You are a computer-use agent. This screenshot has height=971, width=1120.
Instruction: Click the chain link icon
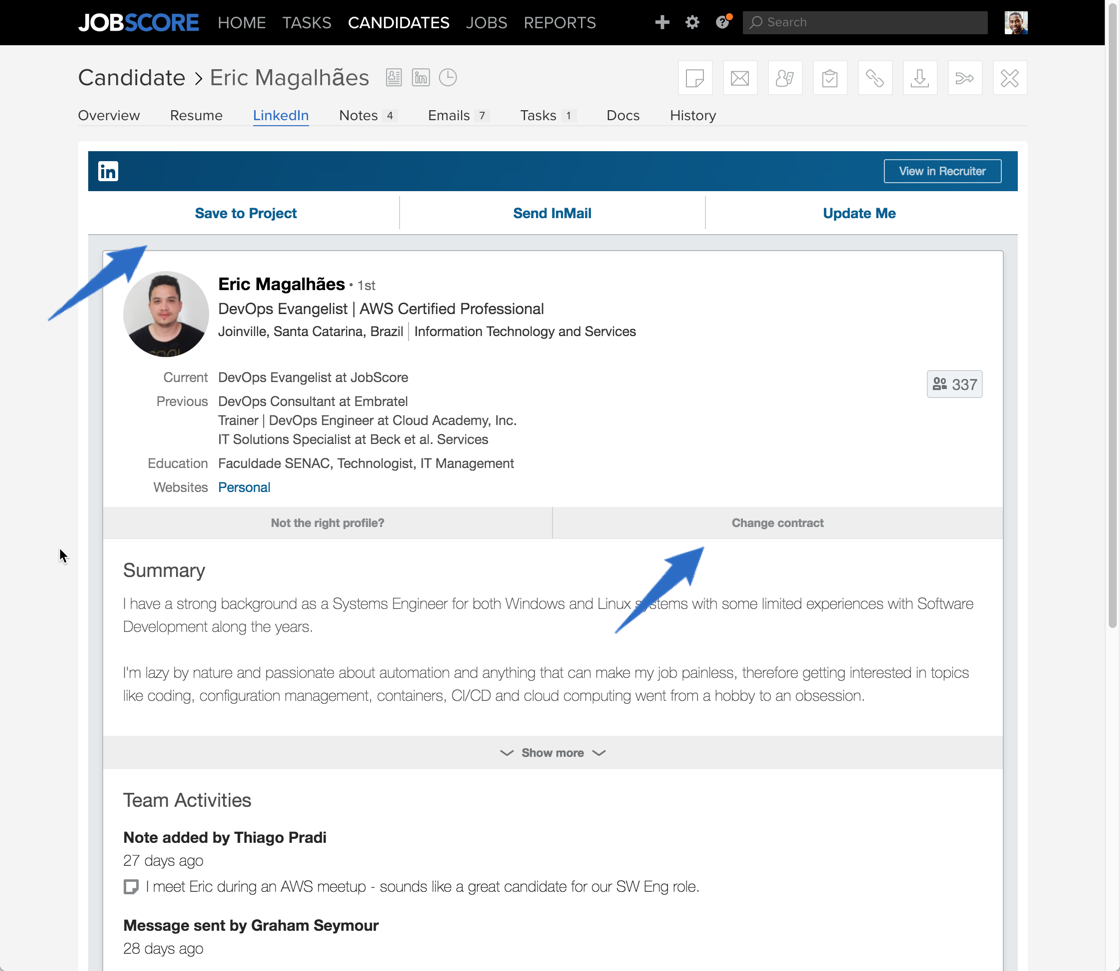(875, 78)
